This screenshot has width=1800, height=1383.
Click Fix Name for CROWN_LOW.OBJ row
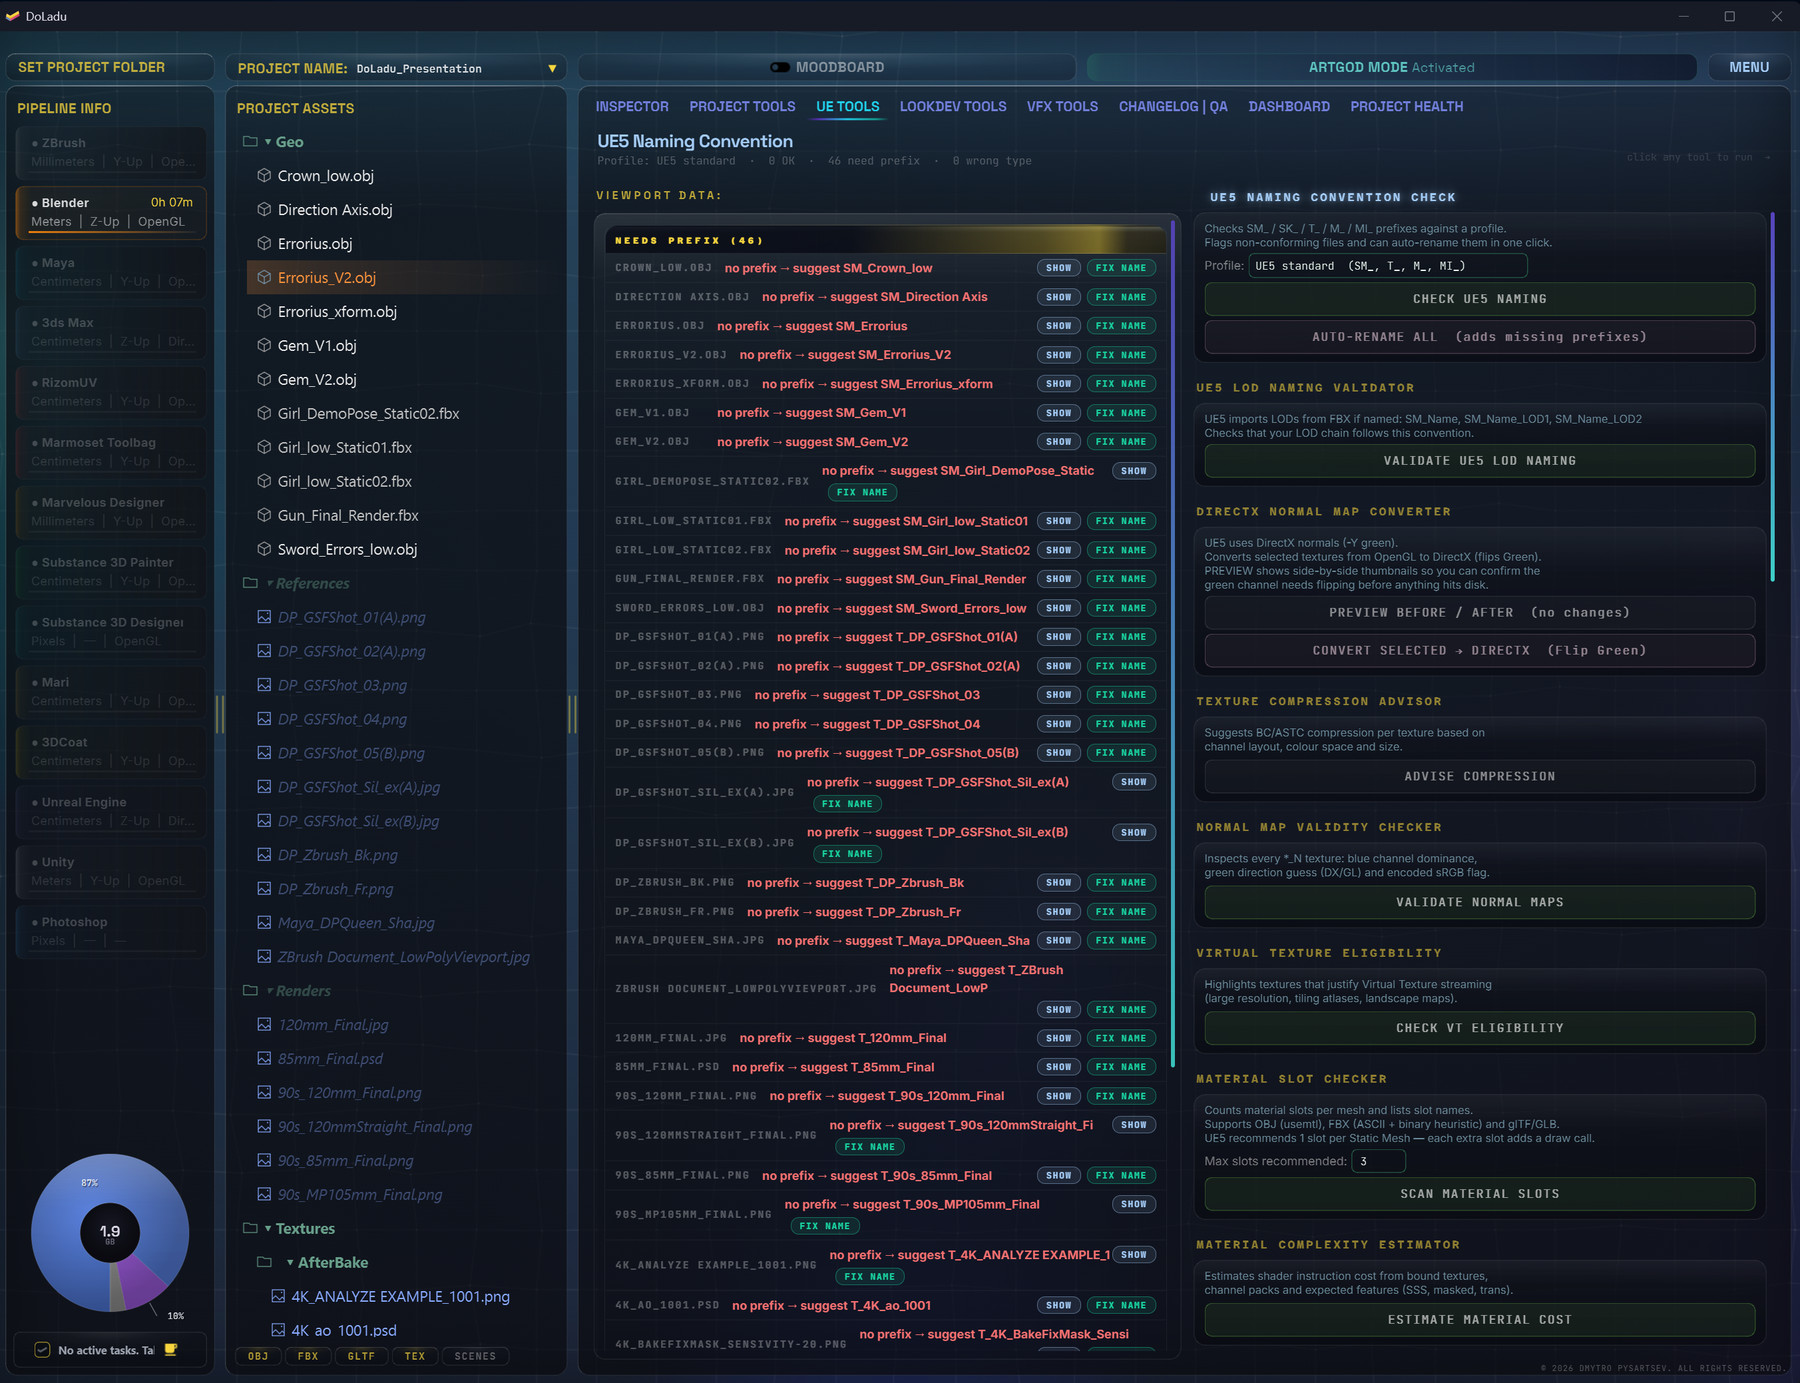(x=1120, y=268)
